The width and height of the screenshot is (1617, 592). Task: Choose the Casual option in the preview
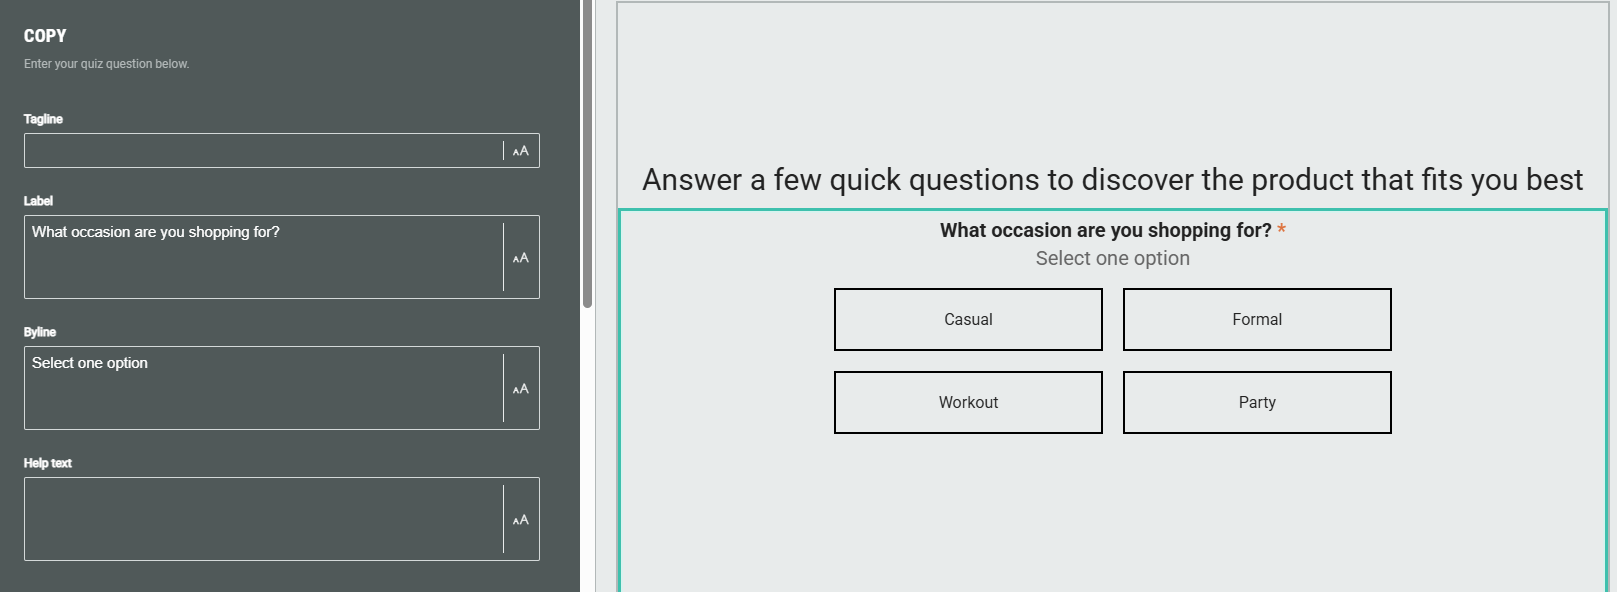point(968,320)
